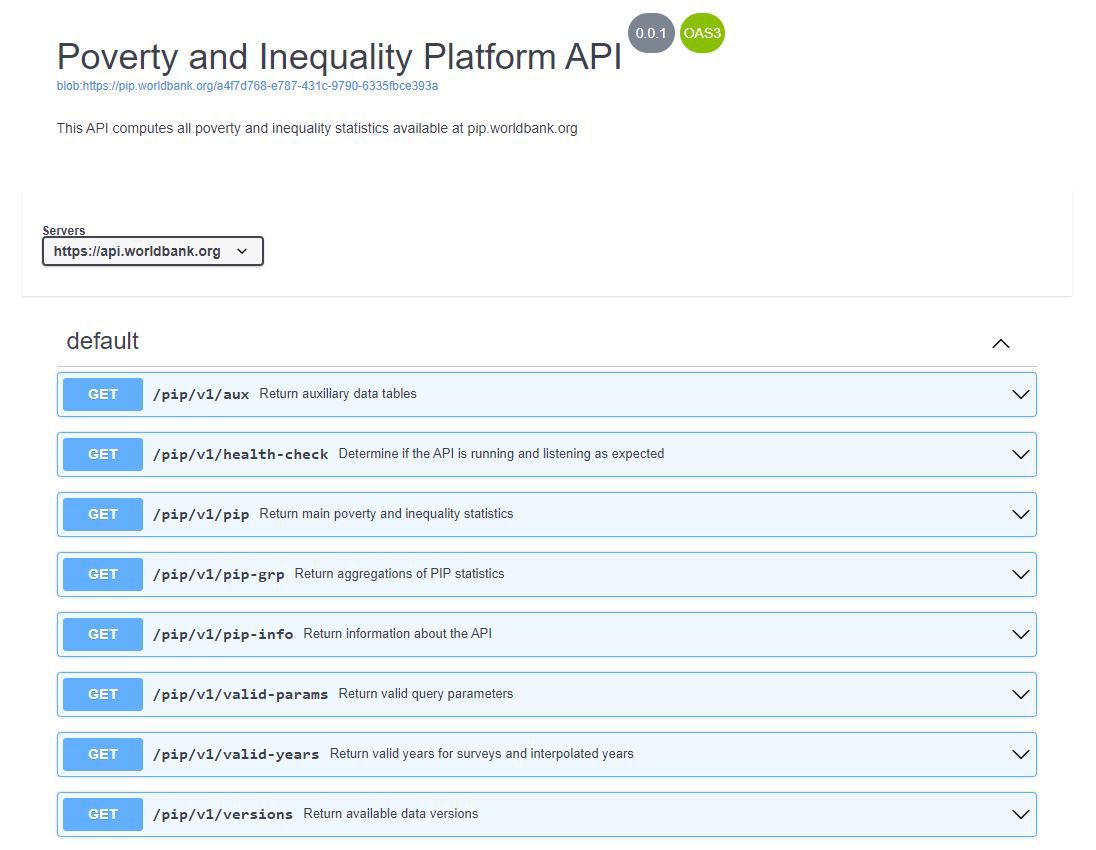Open the Servers dropdown
Viewport: 1096px width, 850px height.
tap(152, 251)
